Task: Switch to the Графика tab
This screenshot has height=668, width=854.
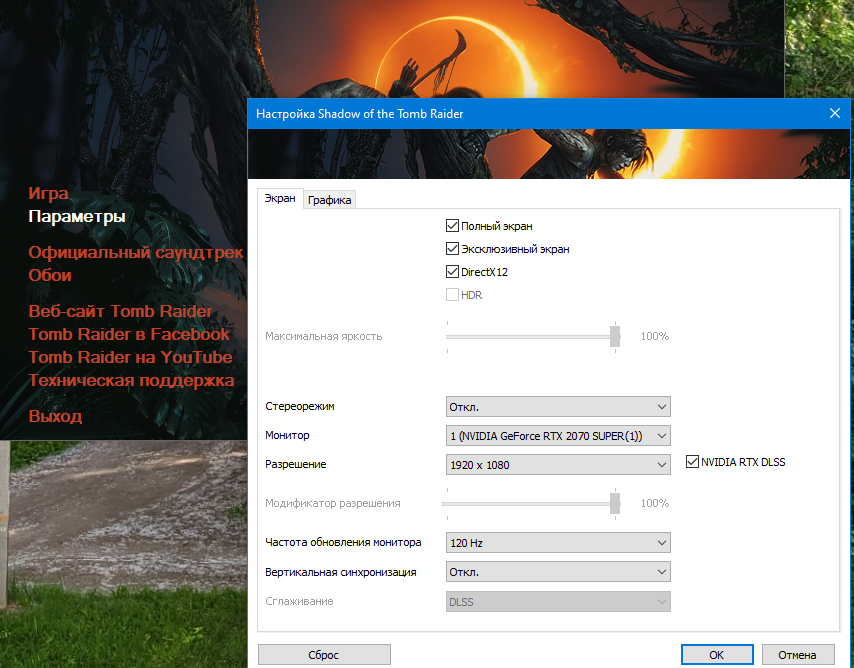Action: click(x=330, y=200)
